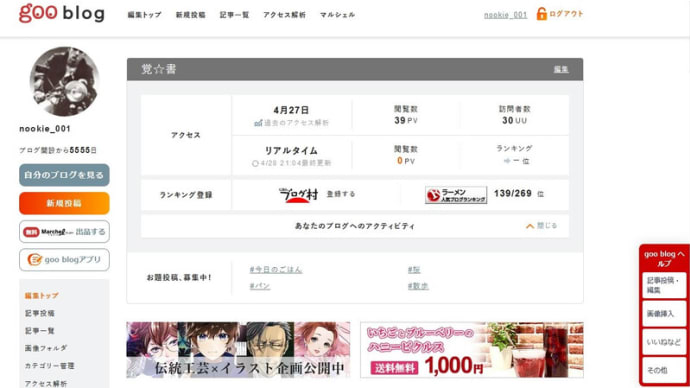
Task: Click the 編集 link in blog header
Action: (x=561, y=70)
